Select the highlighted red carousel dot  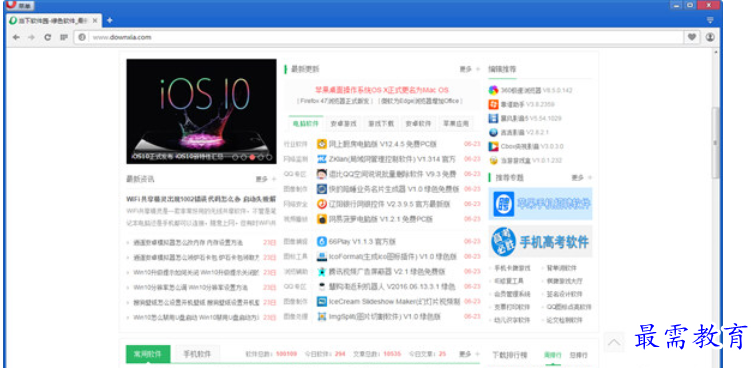[x=252, y=157]
